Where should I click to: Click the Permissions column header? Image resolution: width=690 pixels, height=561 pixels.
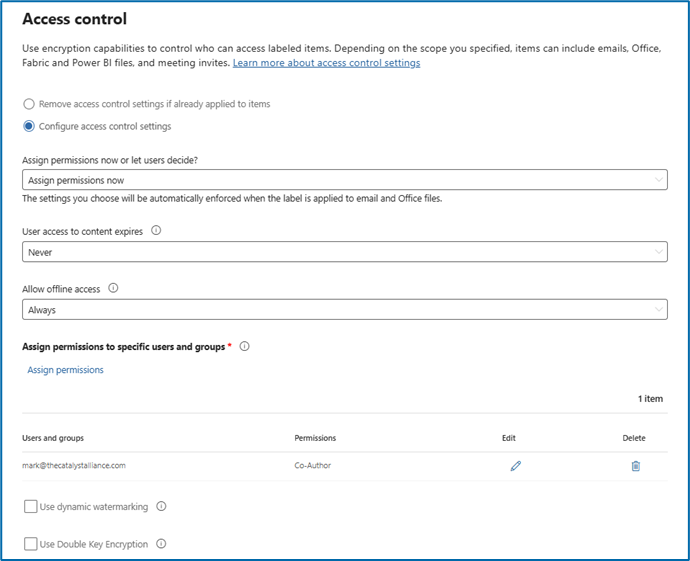315,438
